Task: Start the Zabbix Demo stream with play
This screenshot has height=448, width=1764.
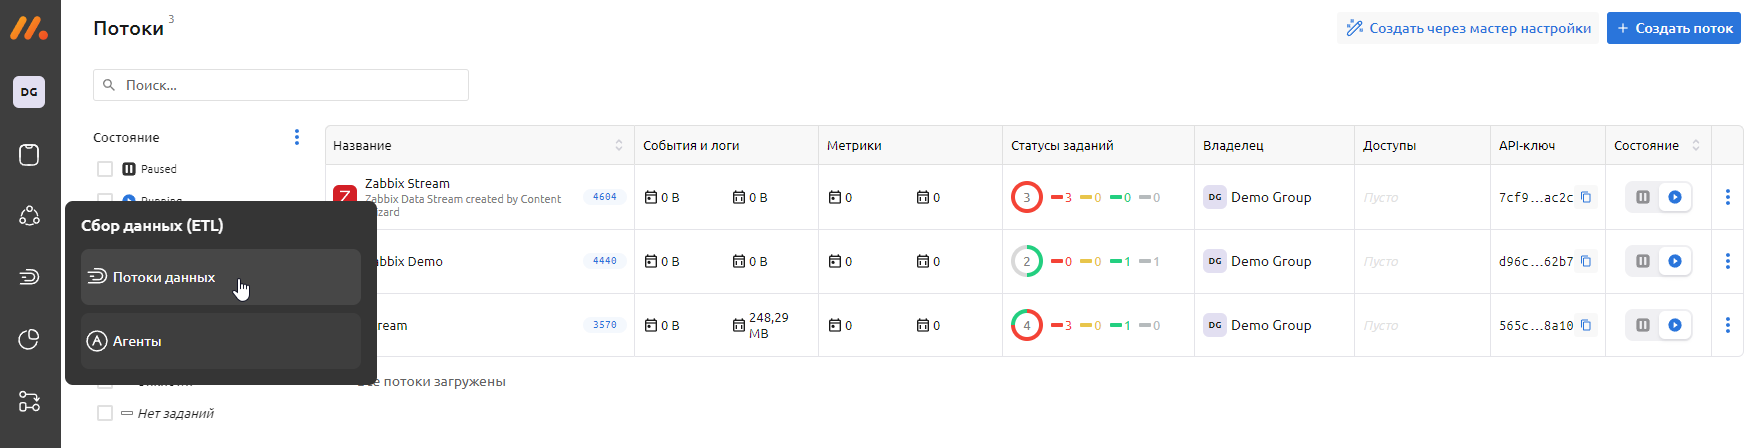Action: pyautogui.click(x=1675, y=261)
